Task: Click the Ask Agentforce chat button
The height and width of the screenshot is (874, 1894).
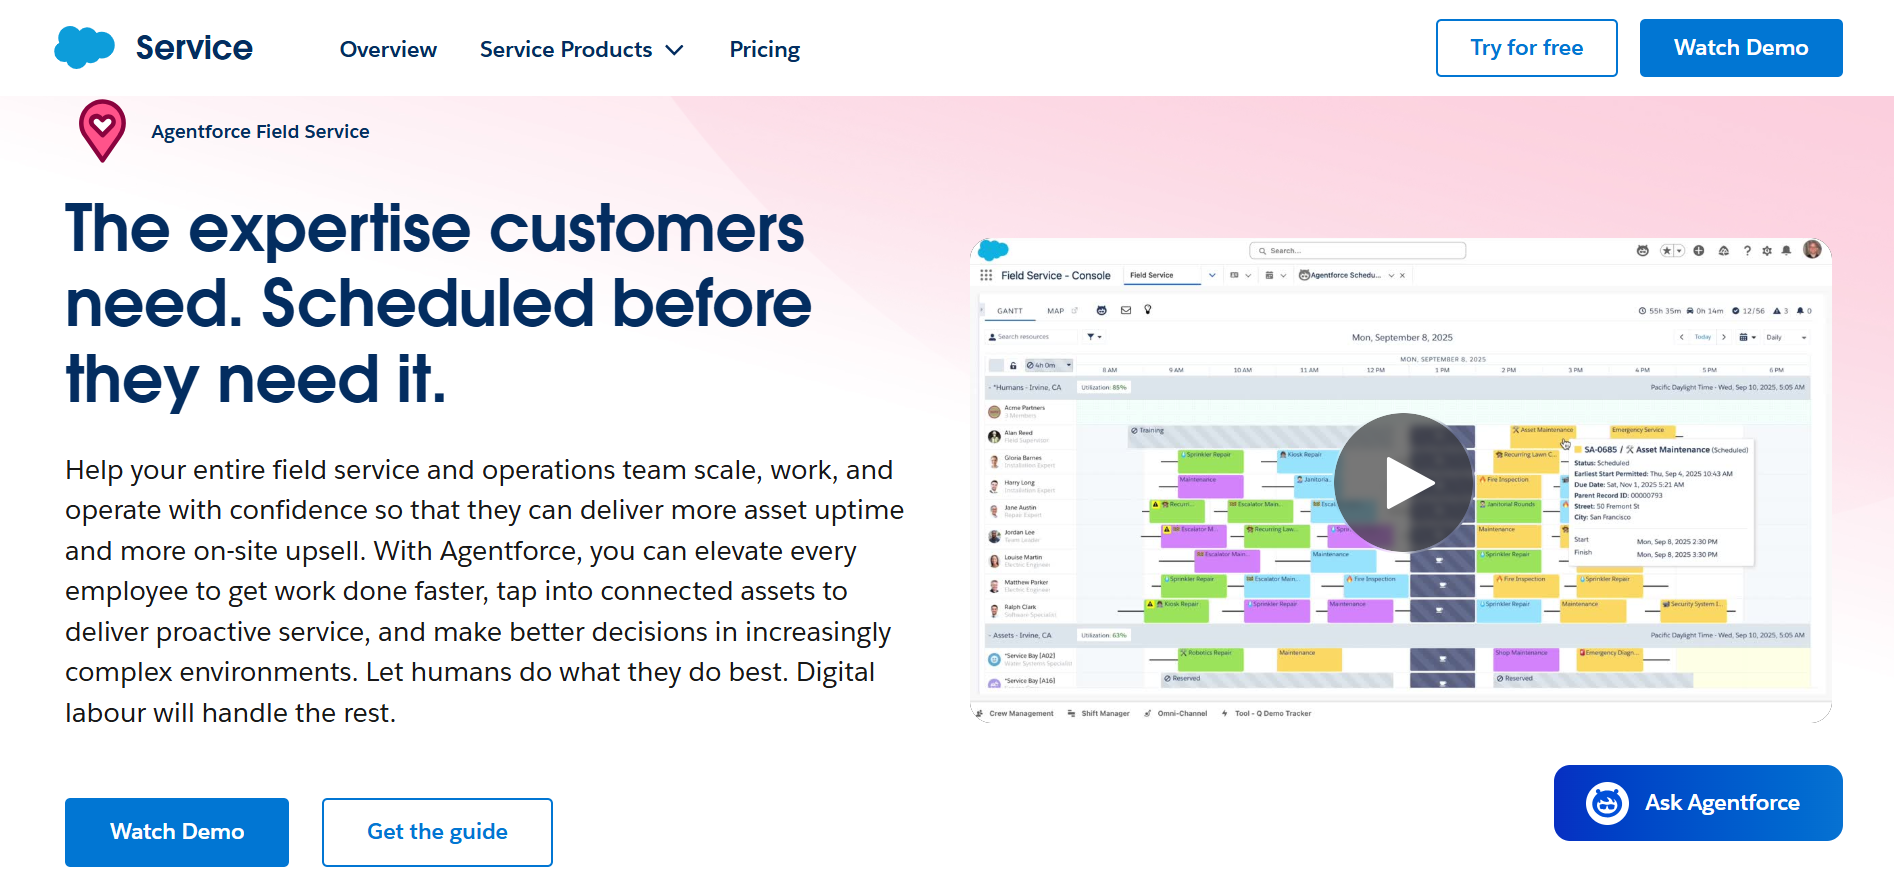Action: click(x=1698, y=803)
